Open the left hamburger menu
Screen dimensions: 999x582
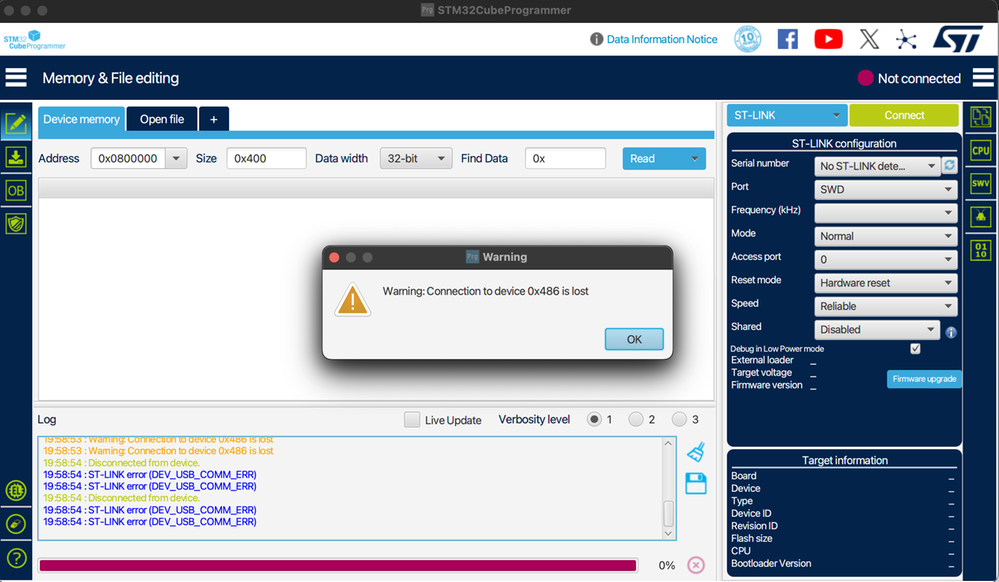coord(16,78)
